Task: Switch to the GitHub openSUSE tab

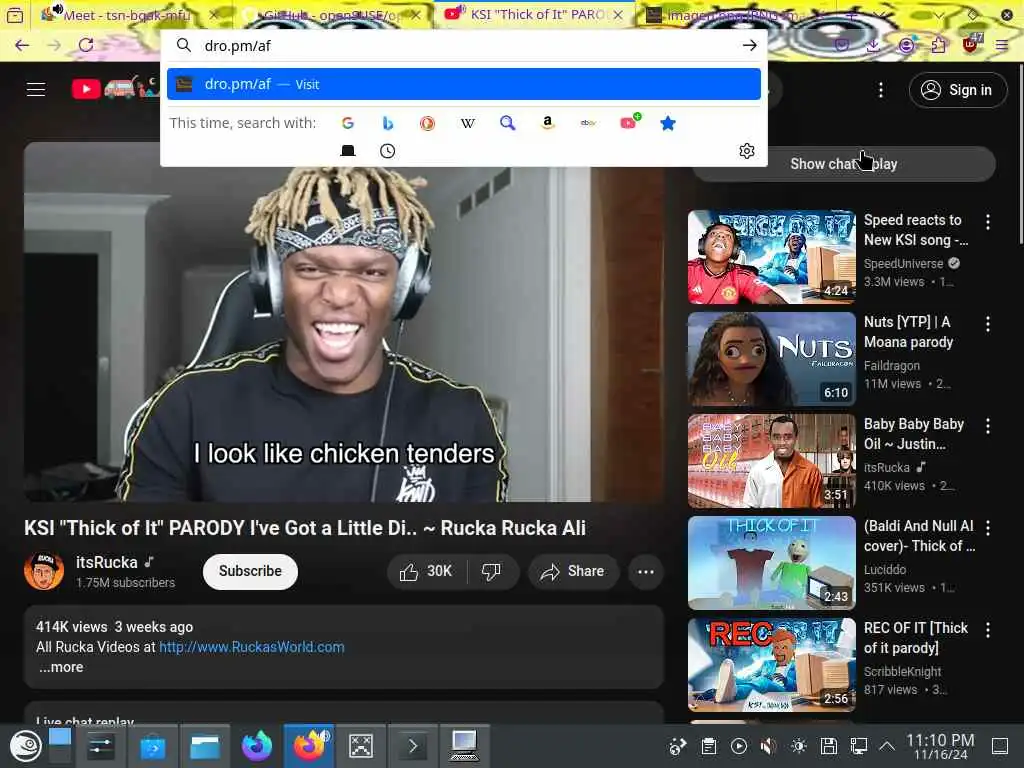Action: 333,14
